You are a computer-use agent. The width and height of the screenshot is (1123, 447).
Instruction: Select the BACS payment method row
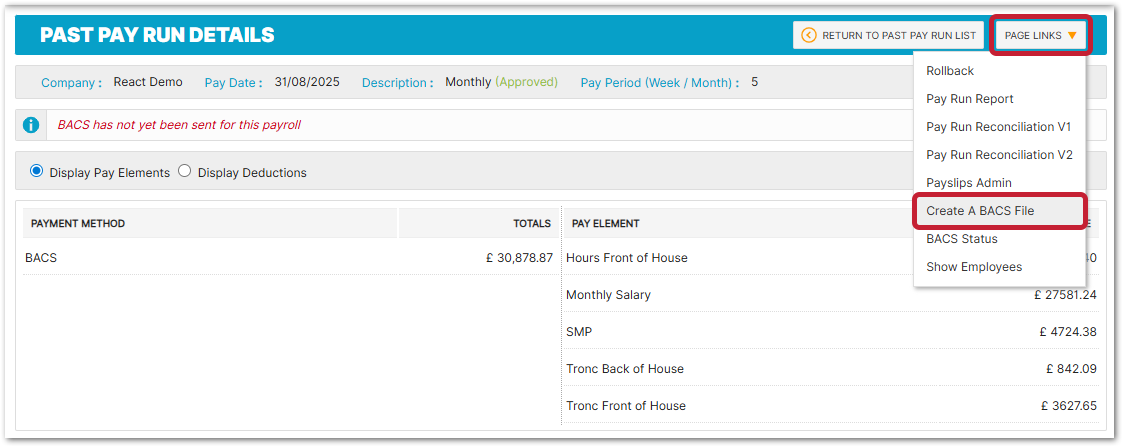(x=41, y=258)
